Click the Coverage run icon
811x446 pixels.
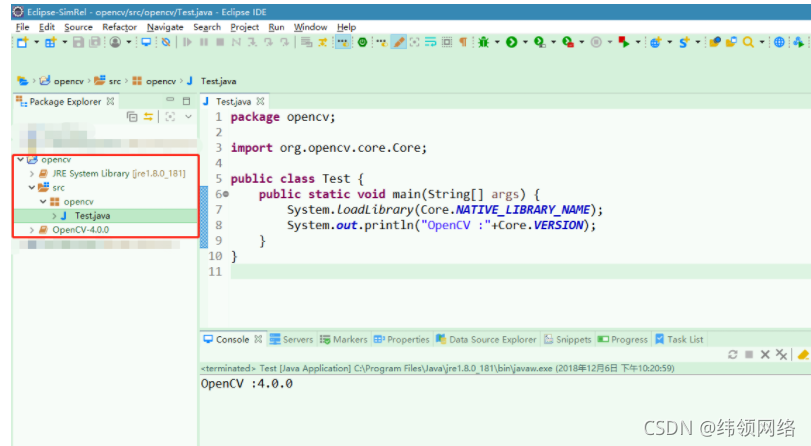click(x=539, y=42)
